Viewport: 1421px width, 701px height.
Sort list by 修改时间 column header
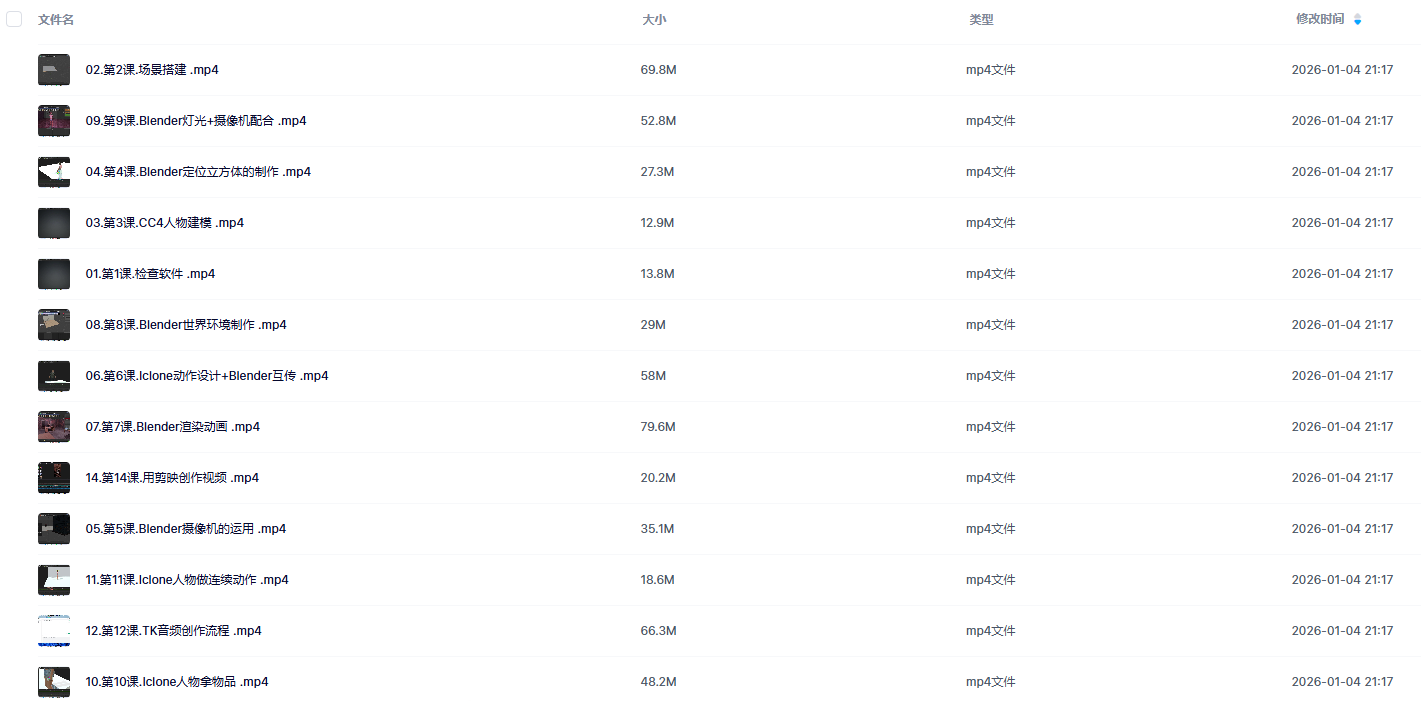pyautogui.click(x=1319, y=19)
